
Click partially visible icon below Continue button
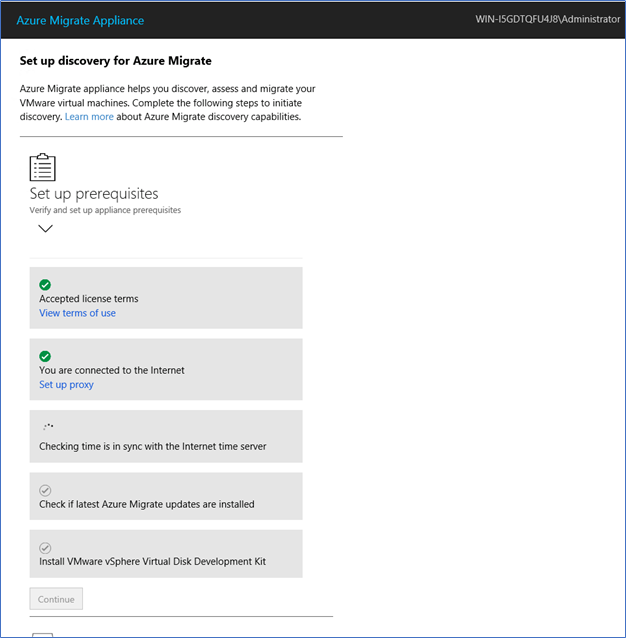click(42, 635)
